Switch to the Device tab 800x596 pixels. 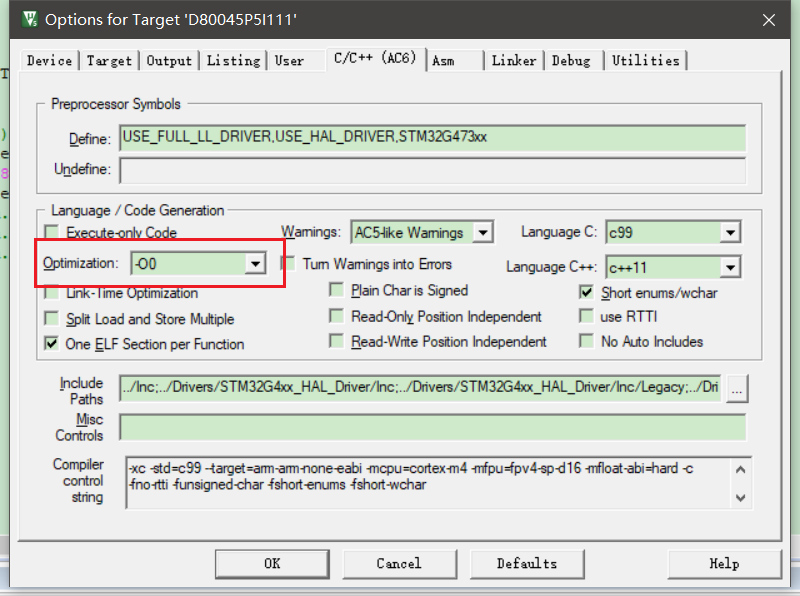[x=48, y=60]
